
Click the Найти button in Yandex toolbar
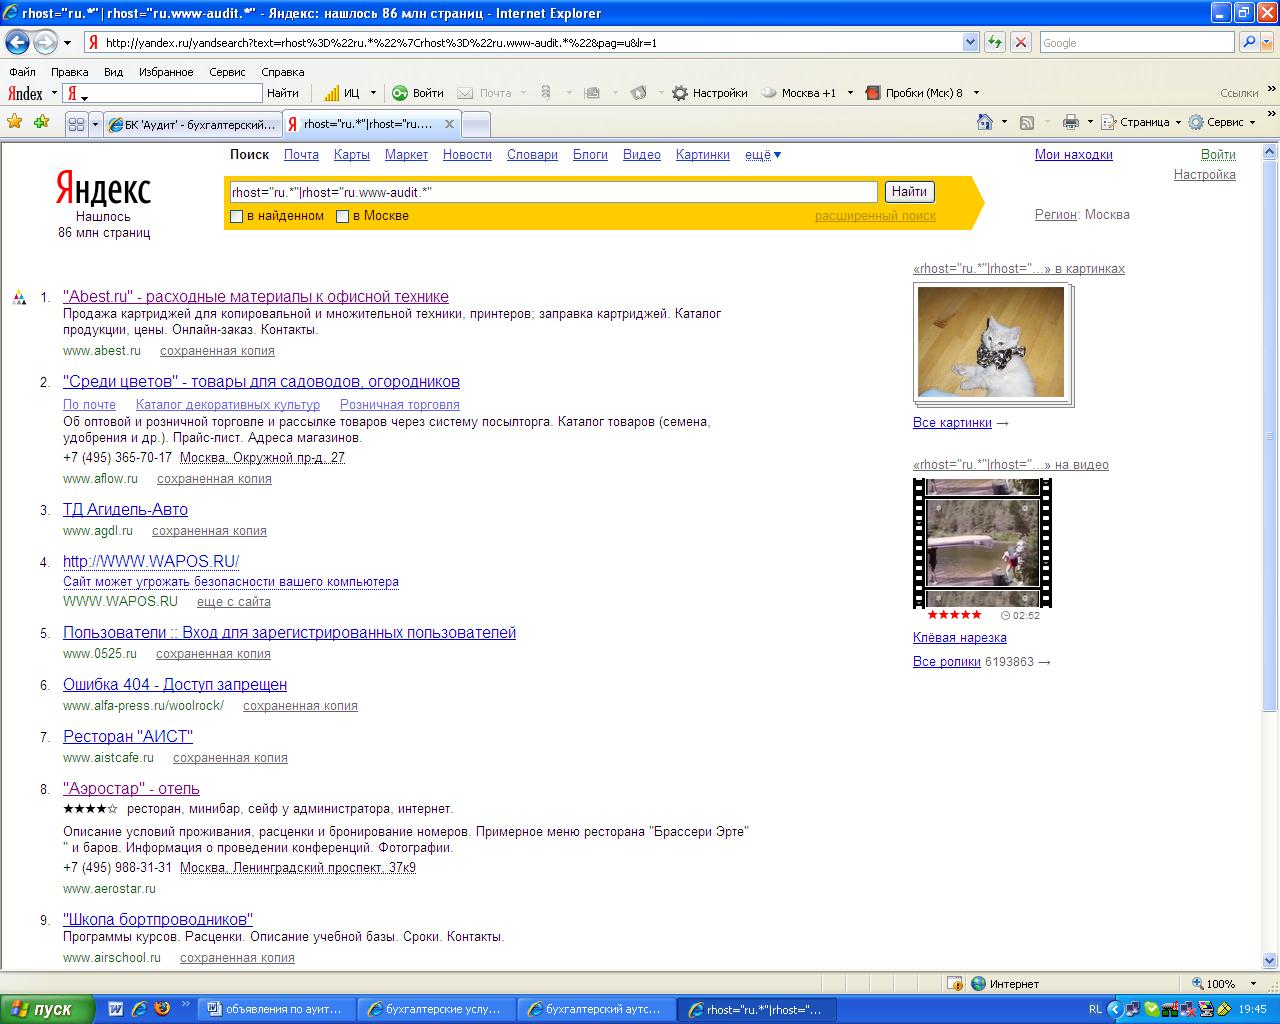point(283,93)
